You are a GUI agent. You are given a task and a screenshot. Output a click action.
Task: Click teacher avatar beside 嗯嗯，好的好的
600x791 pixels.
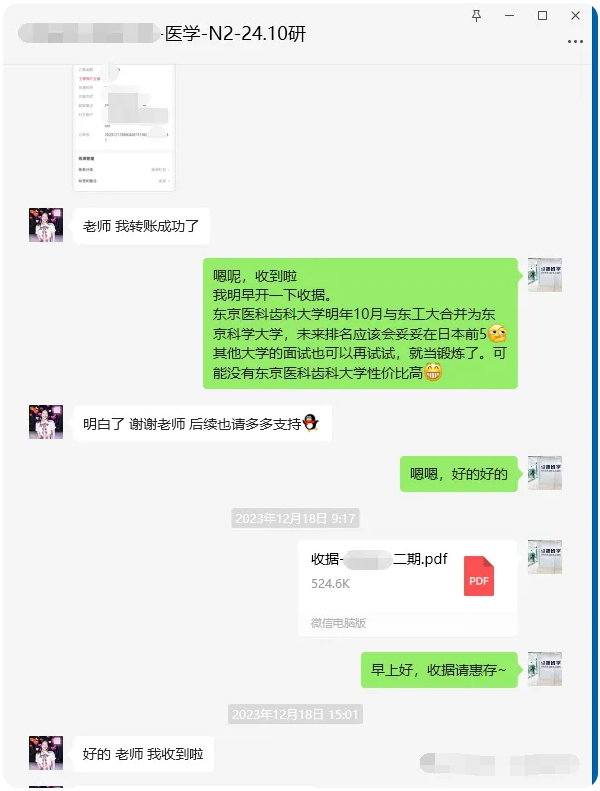coord(544,473)
